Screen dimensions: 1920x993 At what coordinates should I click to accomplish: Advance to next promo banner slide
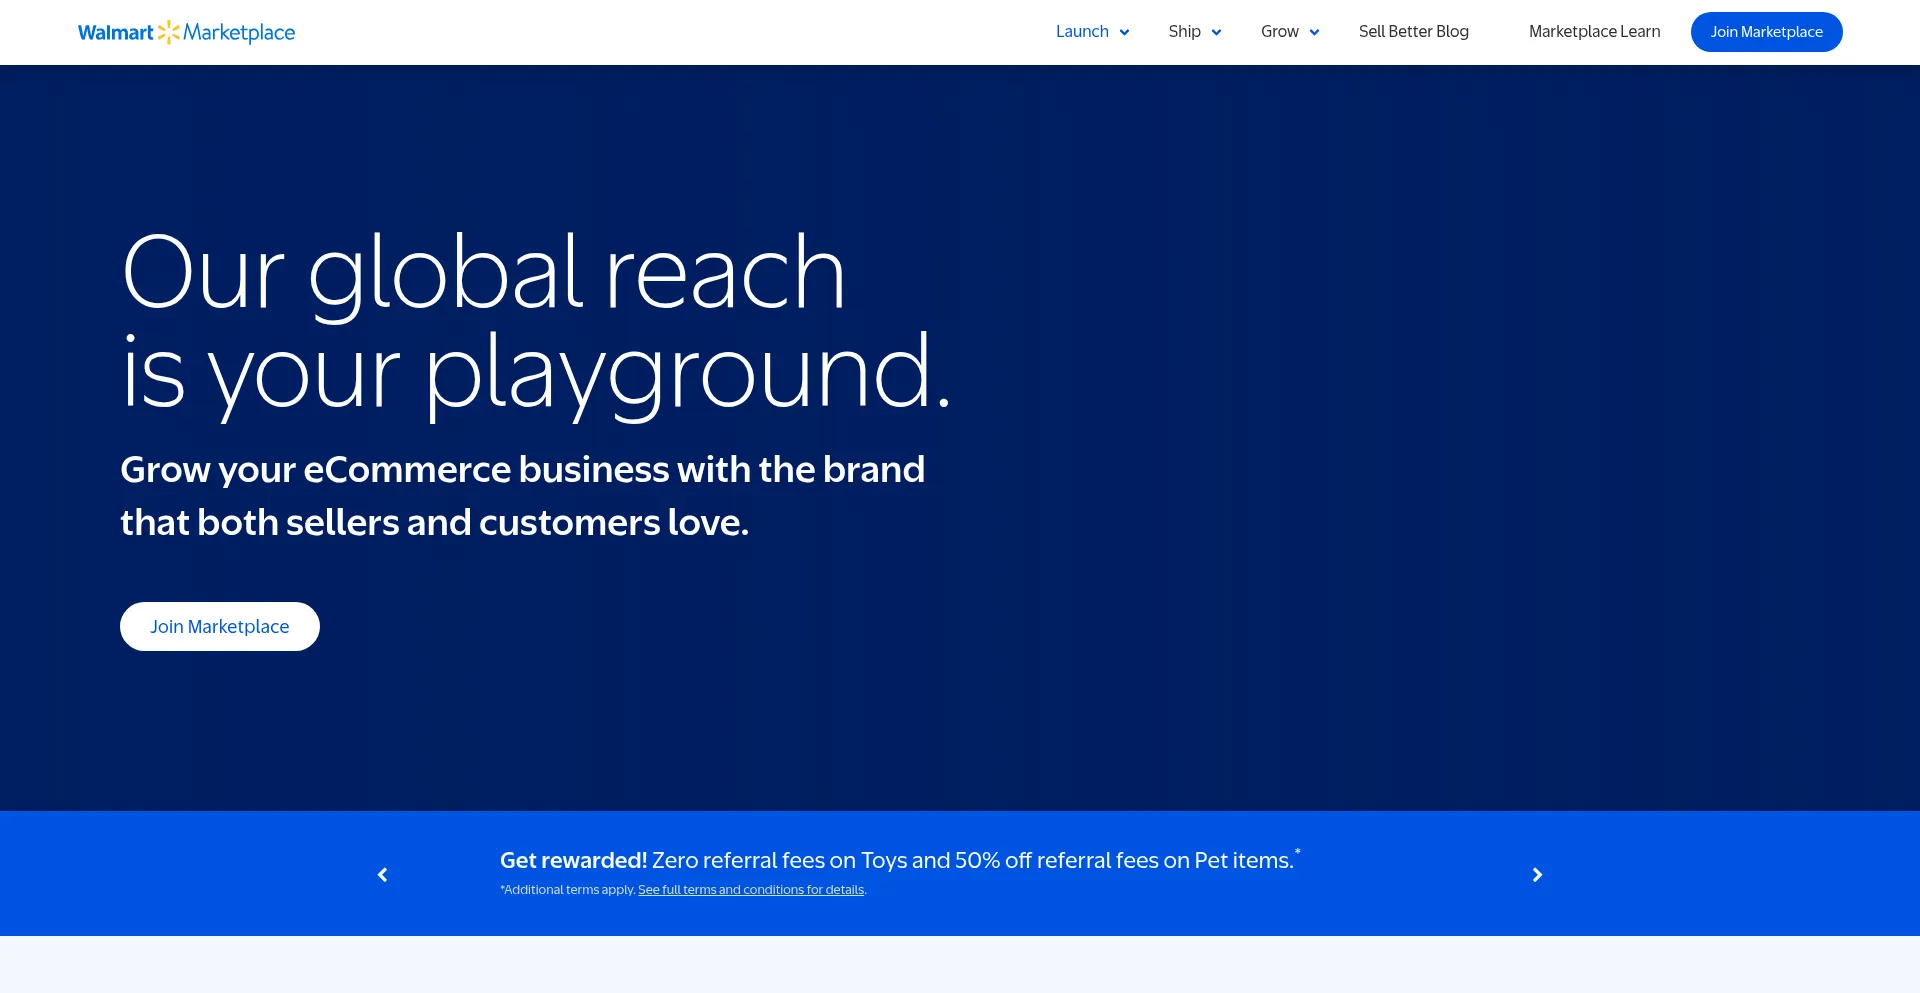click(1537, 875)
